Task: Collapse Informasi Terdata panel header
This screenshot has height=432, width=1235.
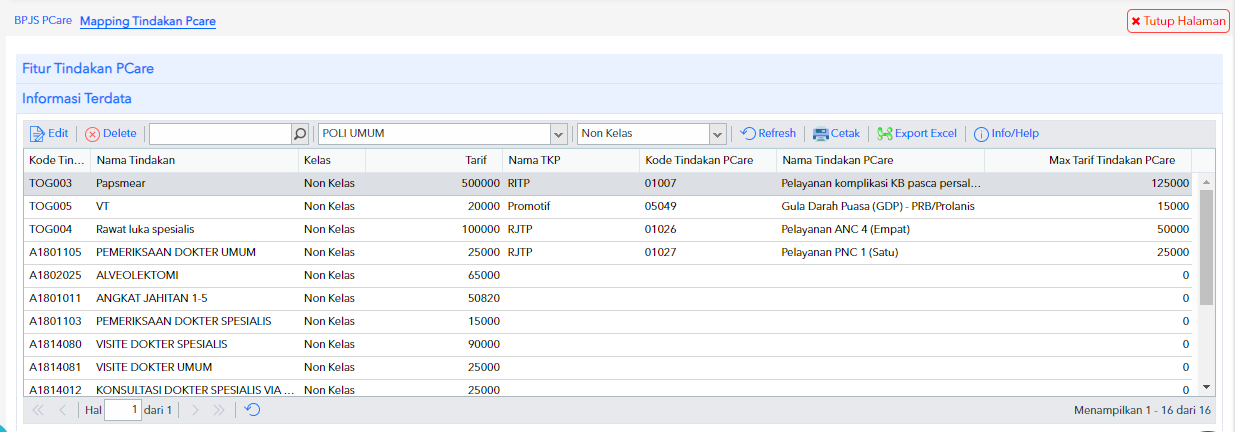Action: [619, 98]
